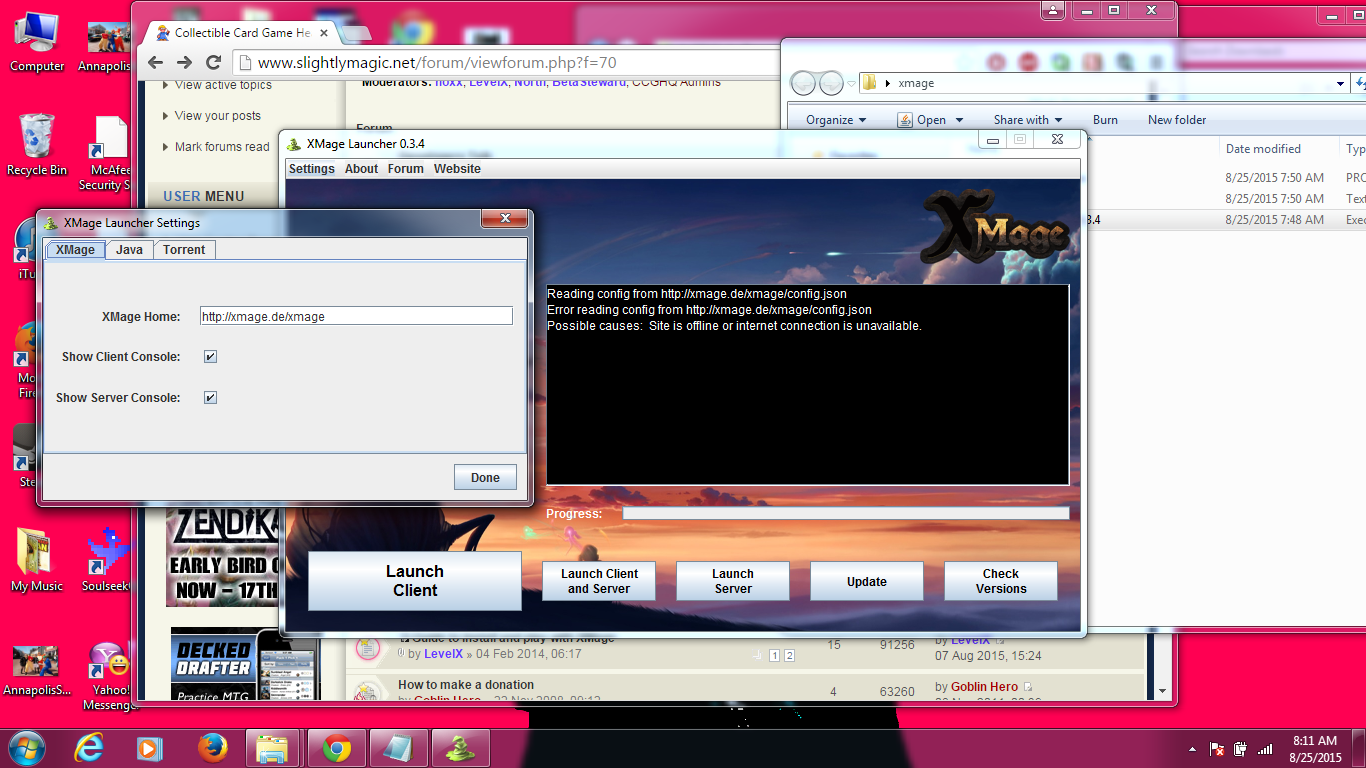Select the Yahoo! Messenger desktop icon

click(108, 675)
